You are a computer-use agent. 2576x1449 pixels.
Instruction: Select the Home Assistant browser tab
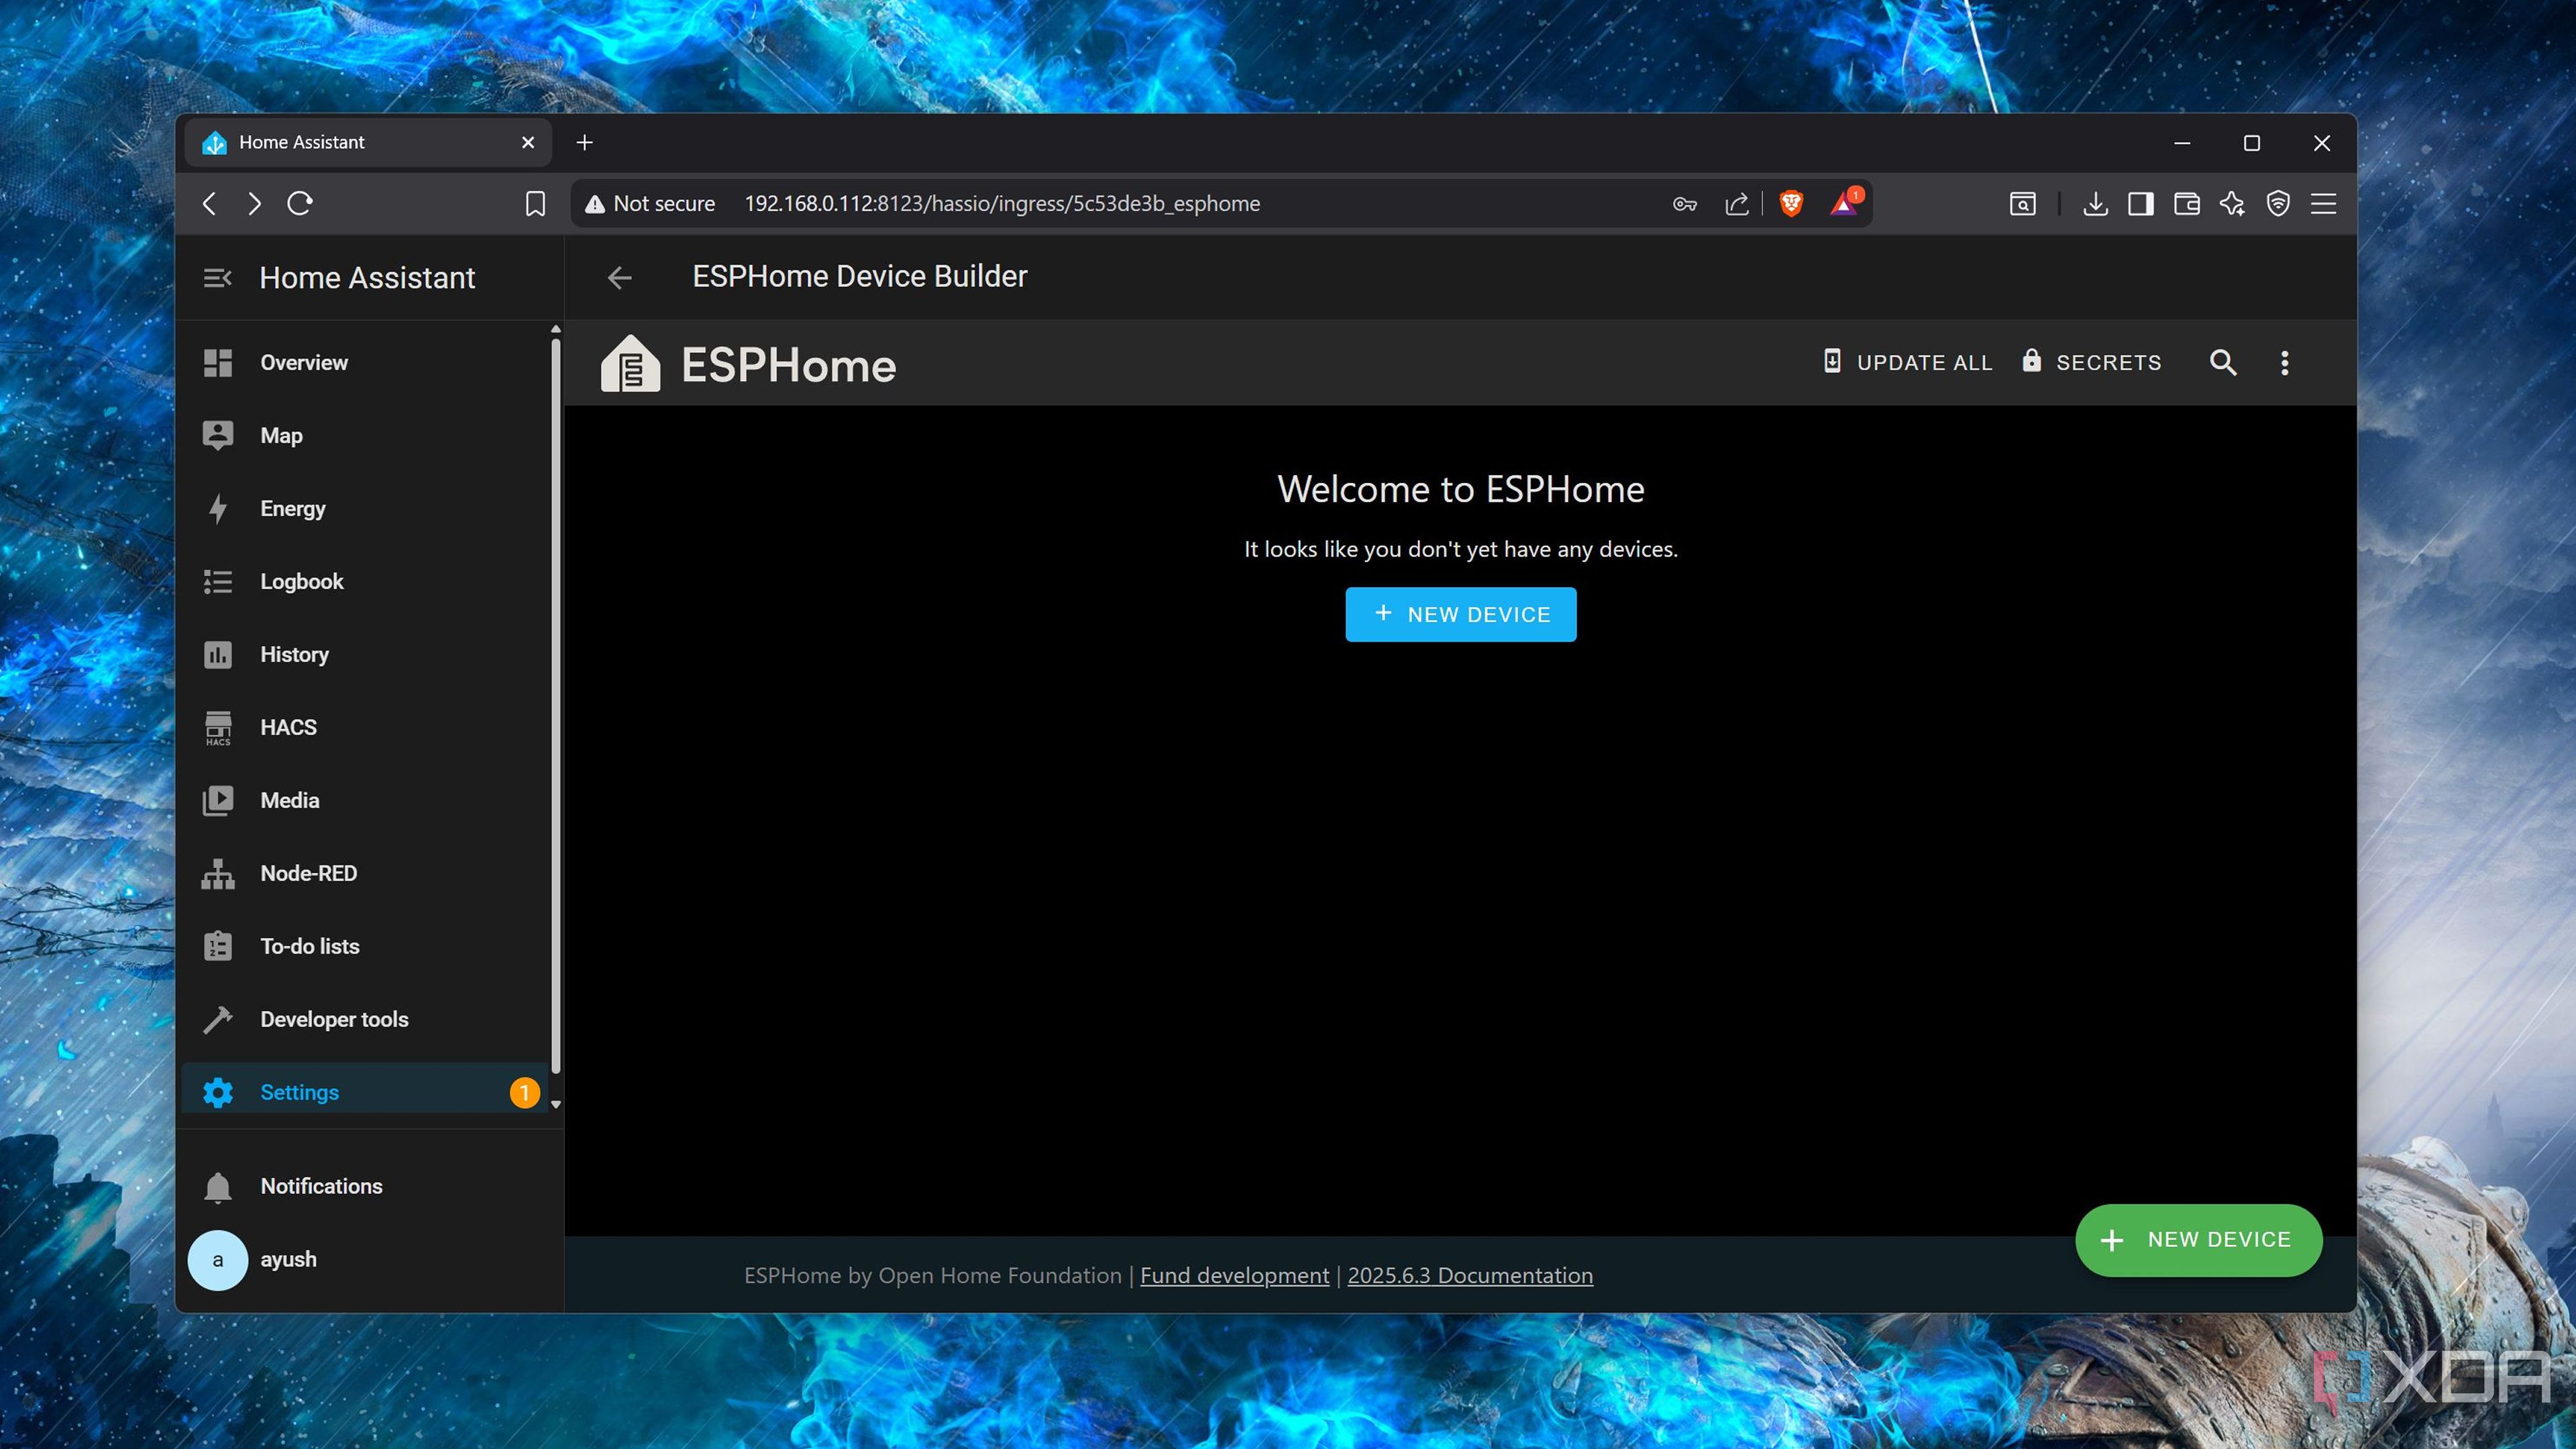[368, 143]
